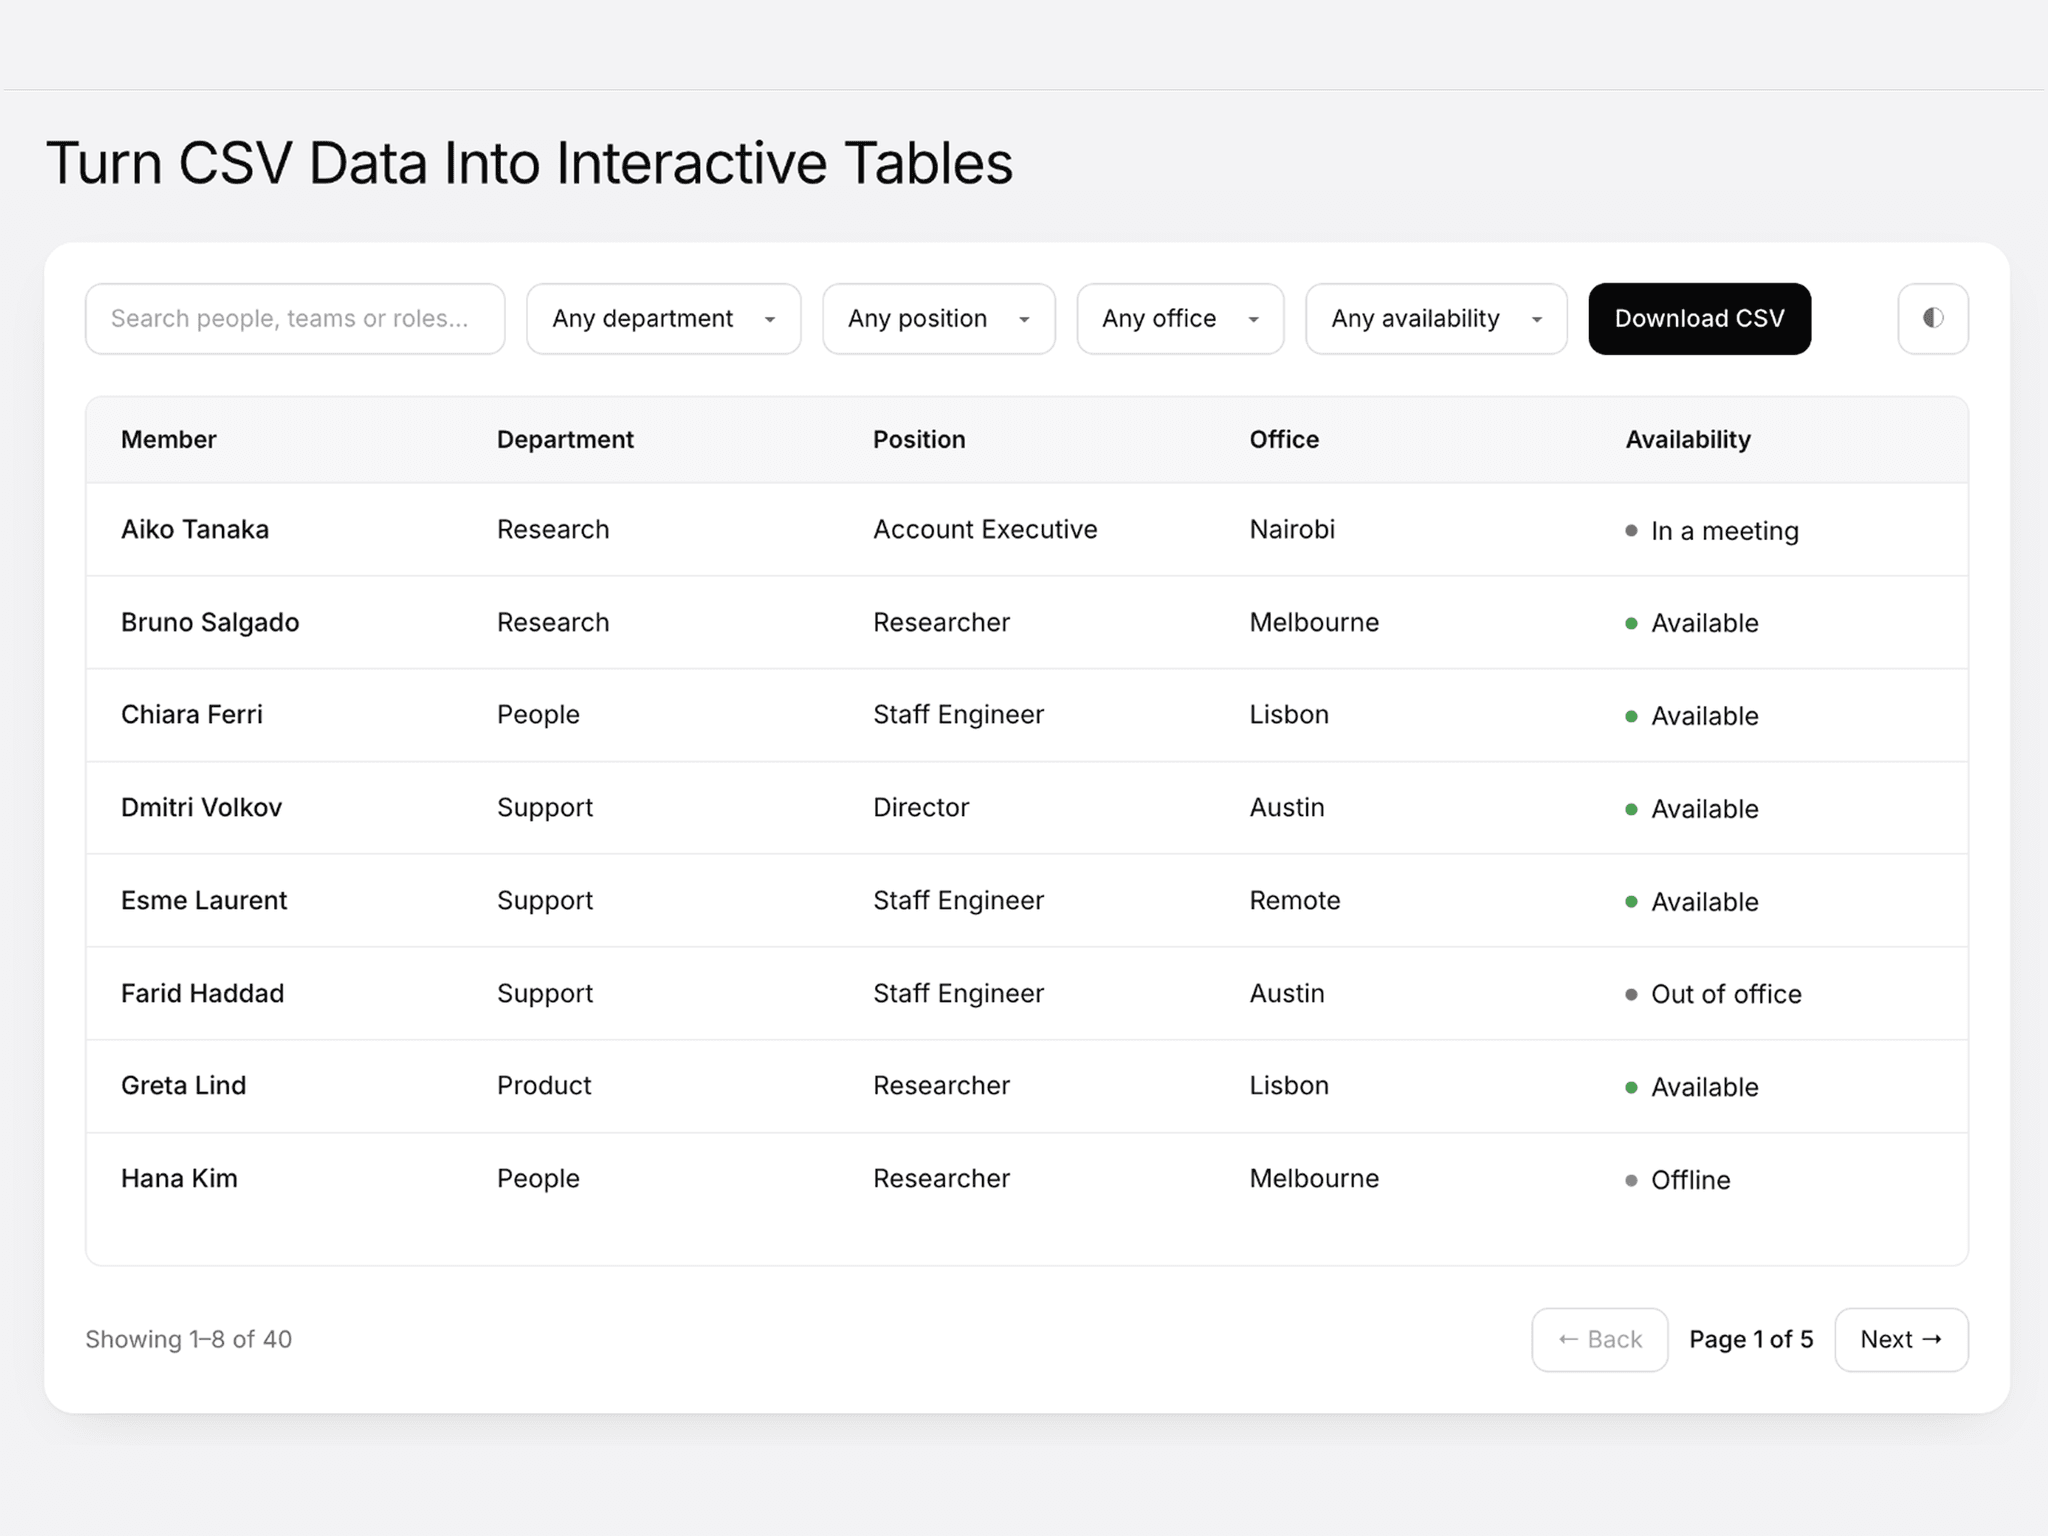2048x1536 pixels.
Task: Click the Position column header
Action: pos(919,439)
